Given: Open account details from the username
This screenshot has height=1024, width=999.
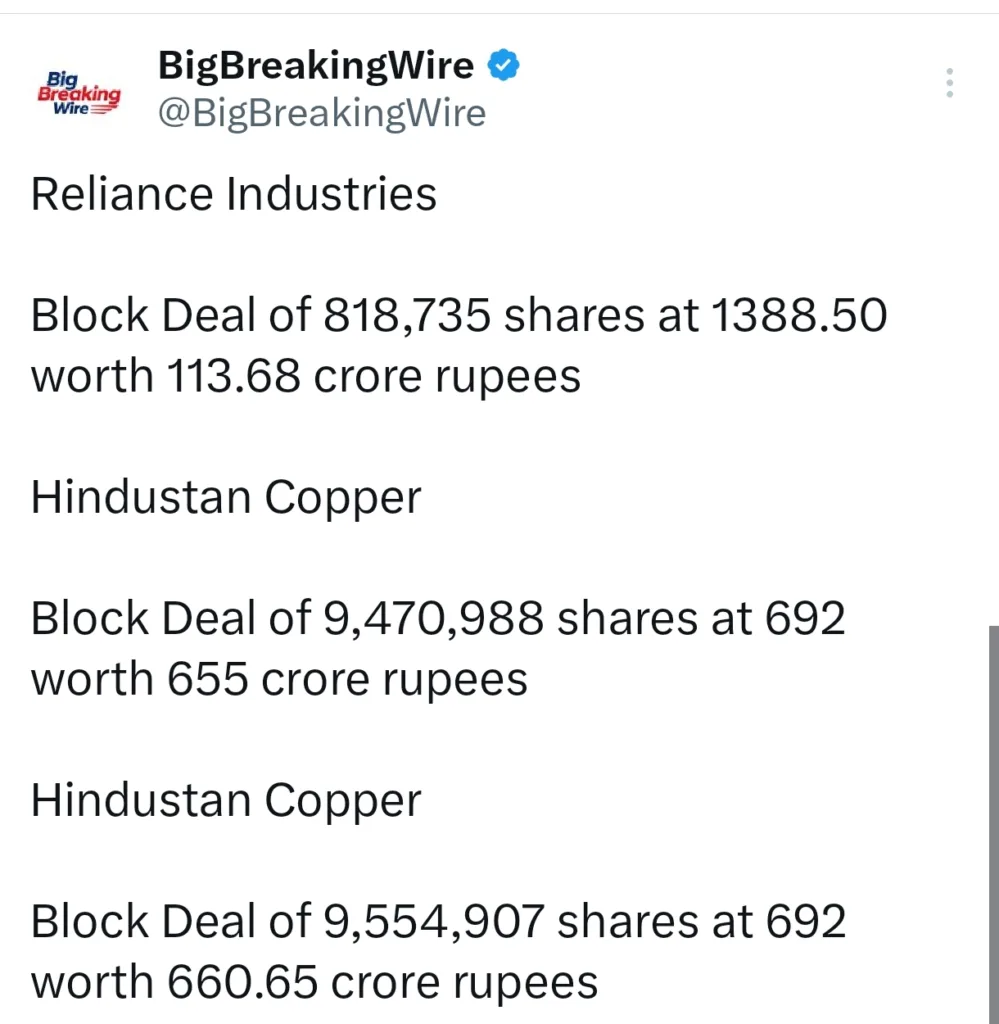Looking at the screenshot, I should (x=320, y=112).
